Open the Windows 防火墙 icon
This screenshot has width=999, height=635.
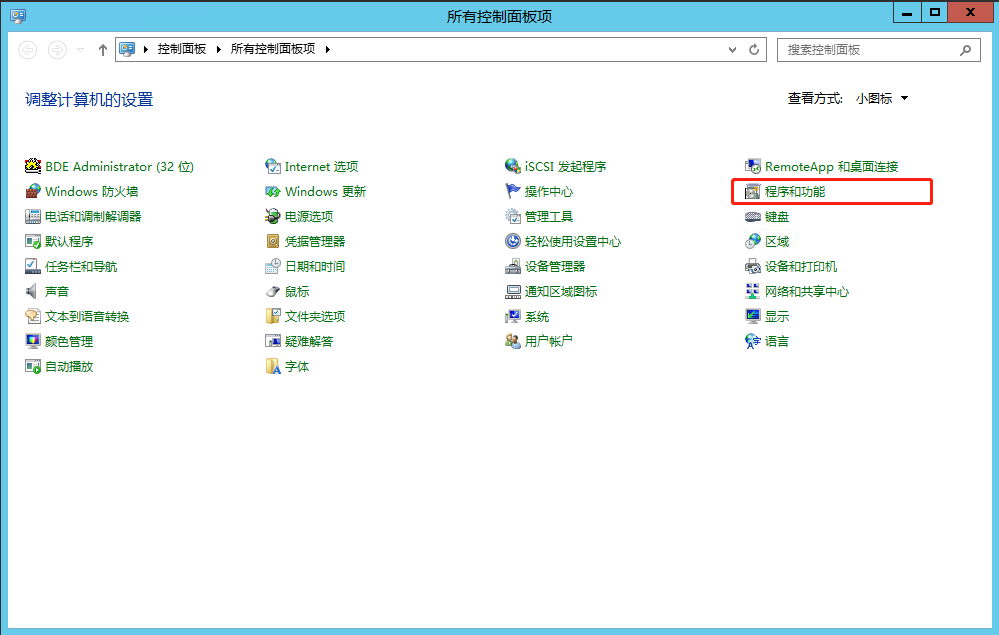tap(33, 192)
